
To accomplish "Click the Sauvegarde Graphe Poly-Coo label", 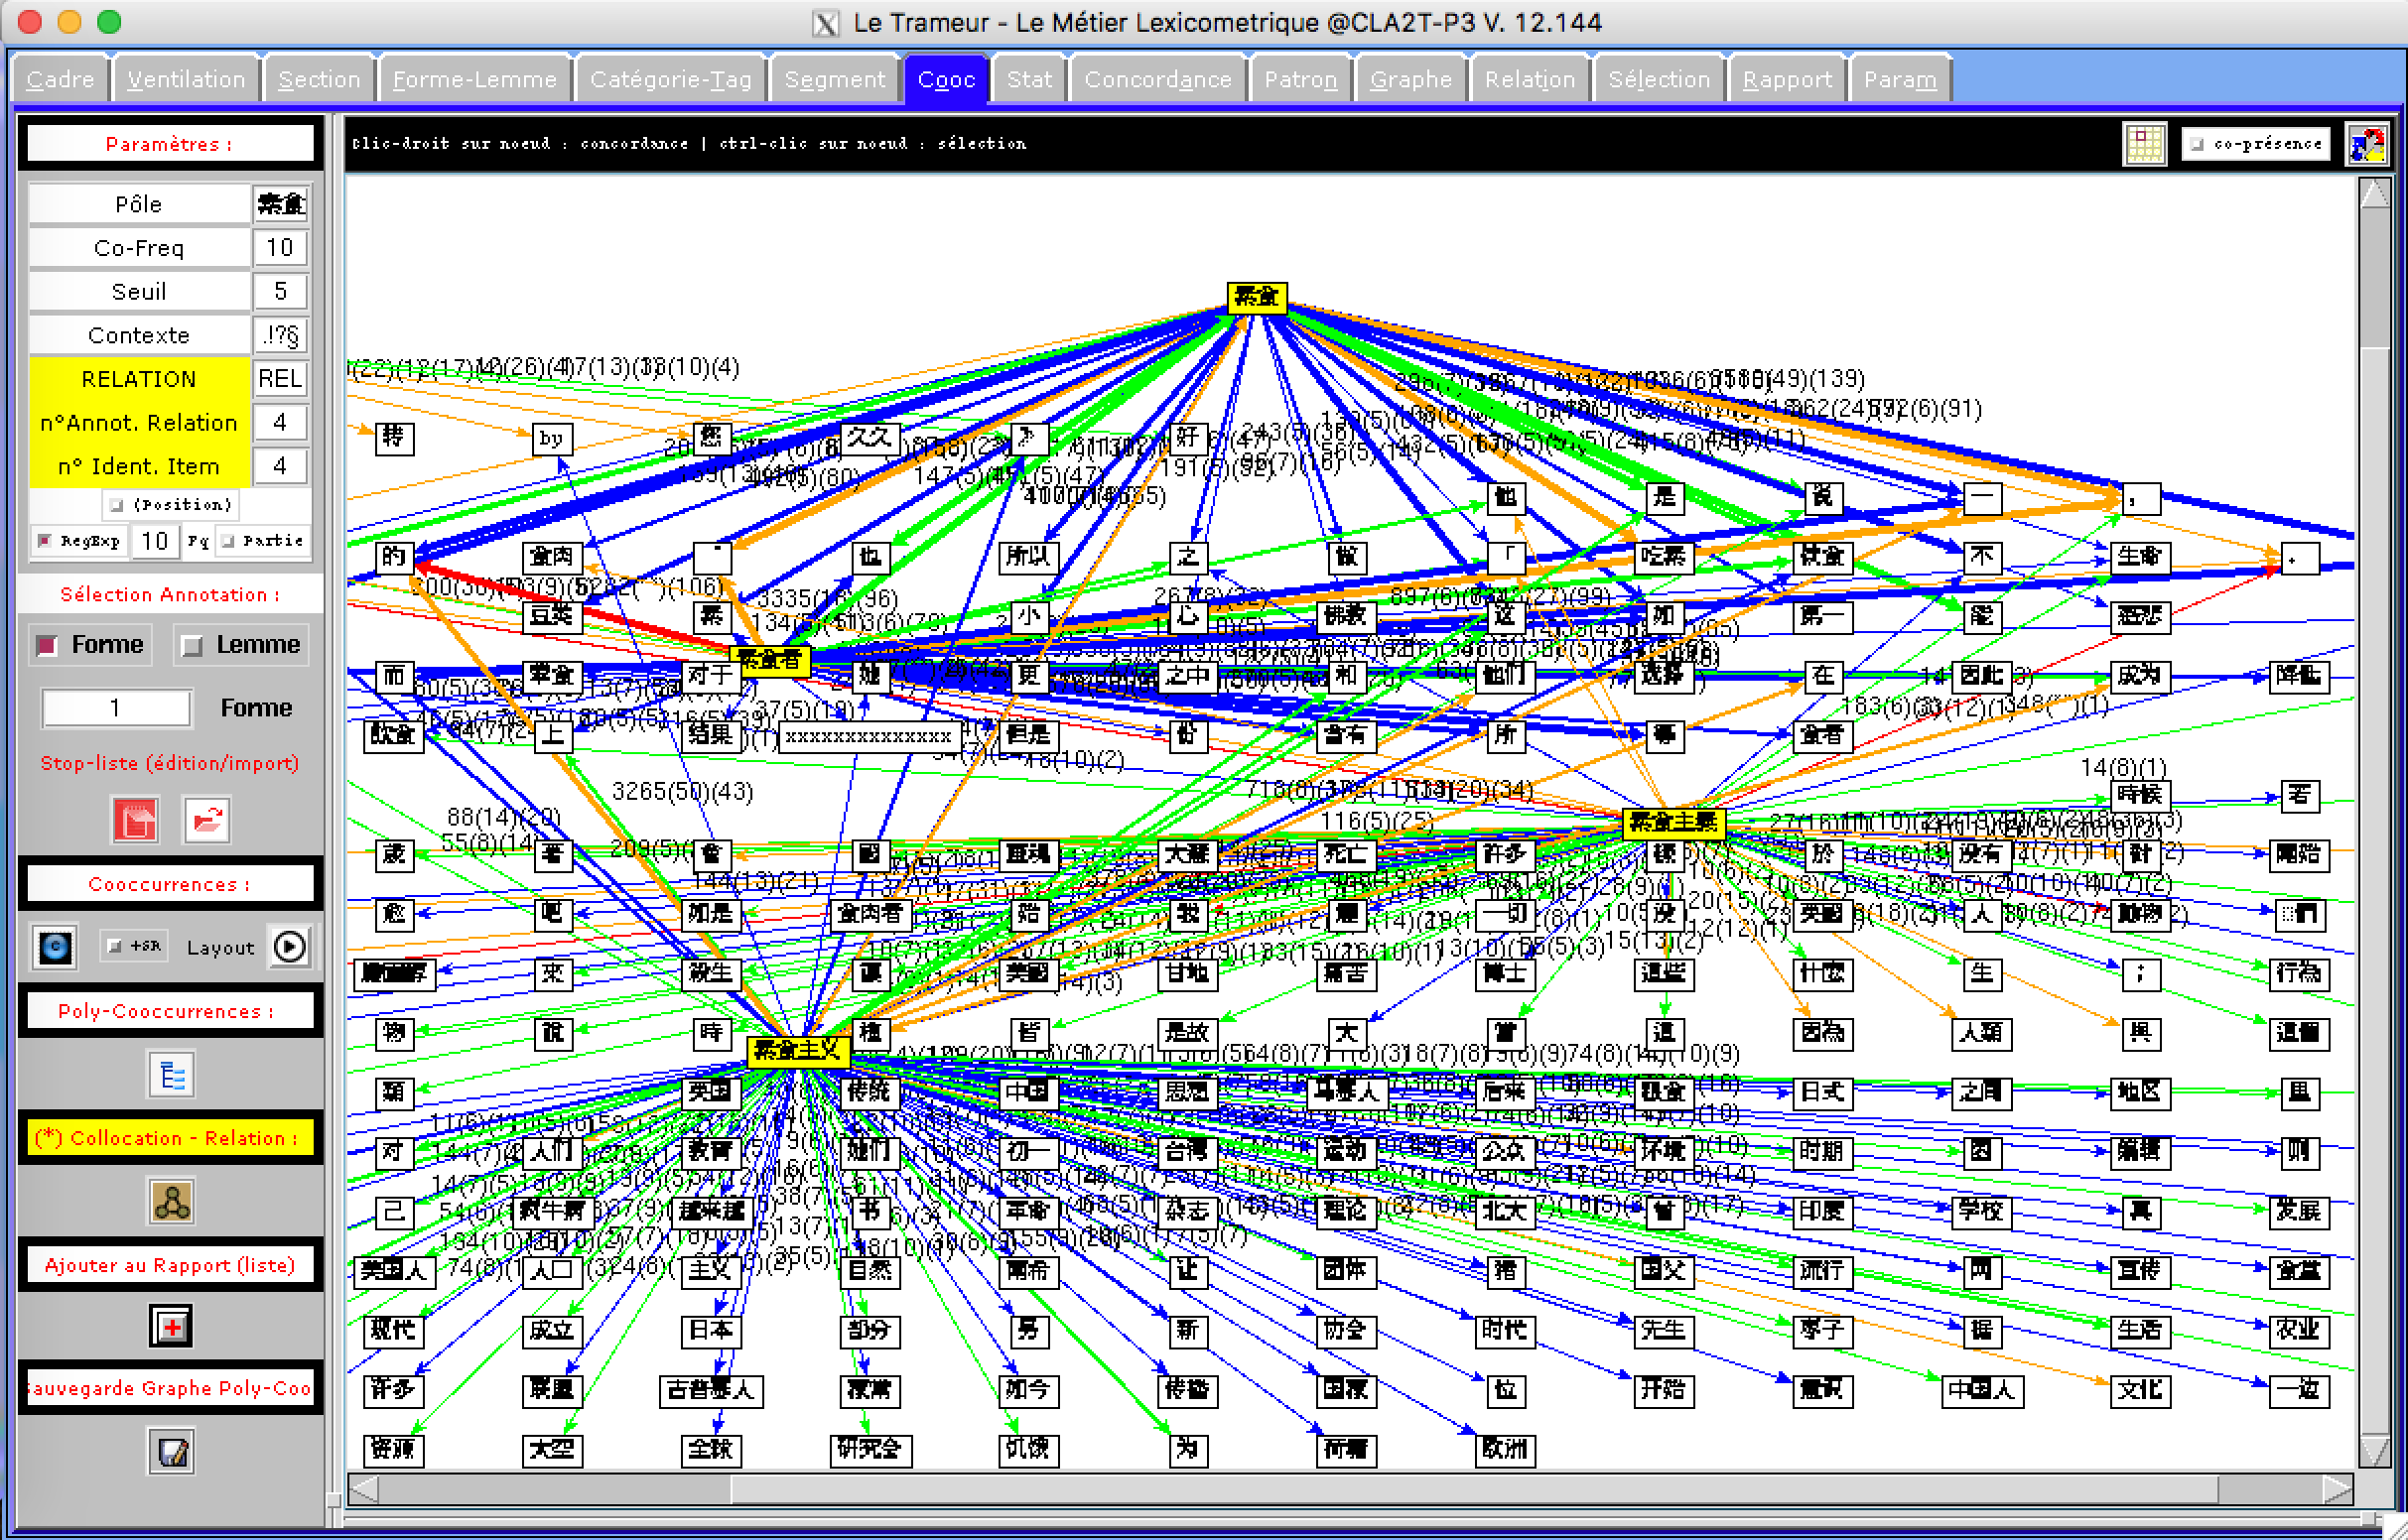I will point(170,1389).
